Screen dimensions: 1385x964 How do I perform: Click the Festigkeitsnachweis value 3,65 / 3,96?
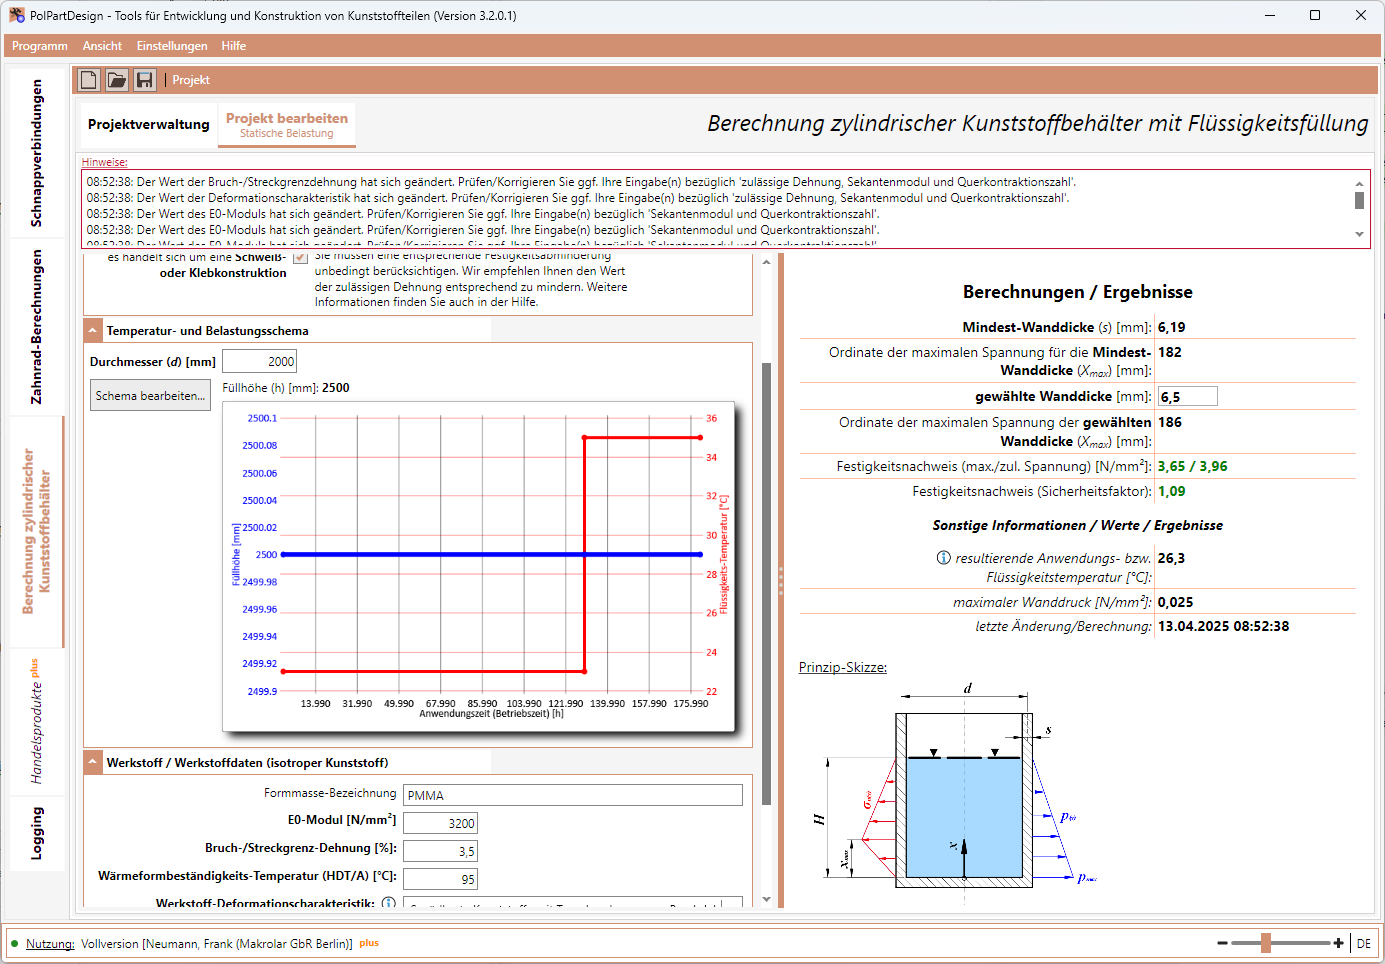pyautogui.click(x=1192, y=466)
